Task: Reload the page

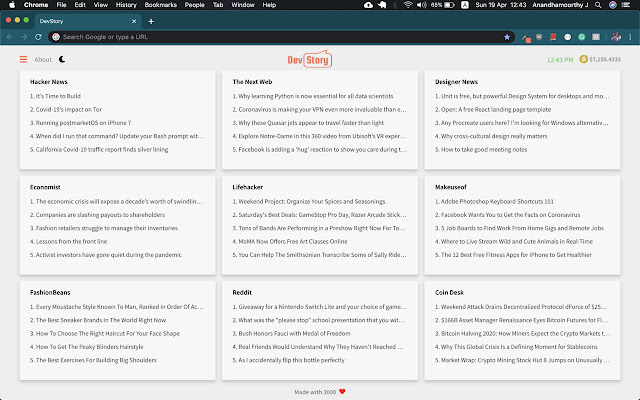Action: (38, 37)
